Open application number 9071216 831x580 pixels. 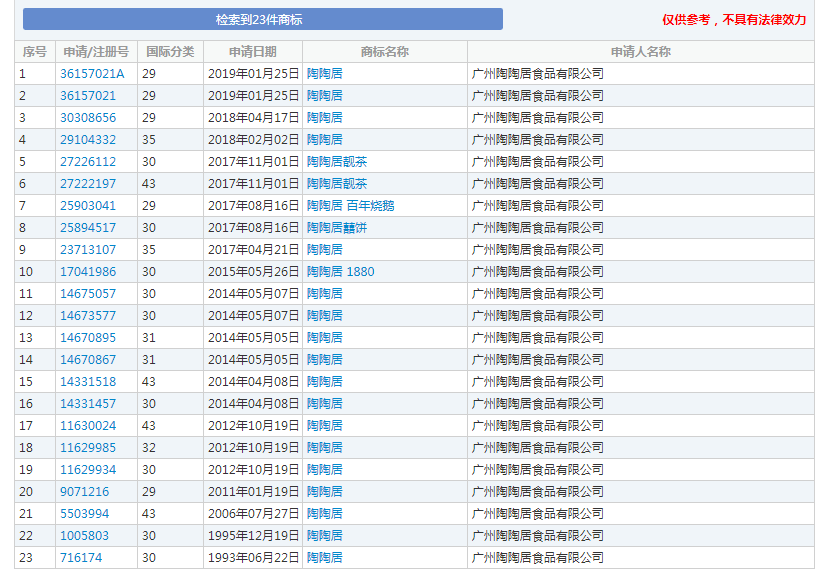coord(84,491)
